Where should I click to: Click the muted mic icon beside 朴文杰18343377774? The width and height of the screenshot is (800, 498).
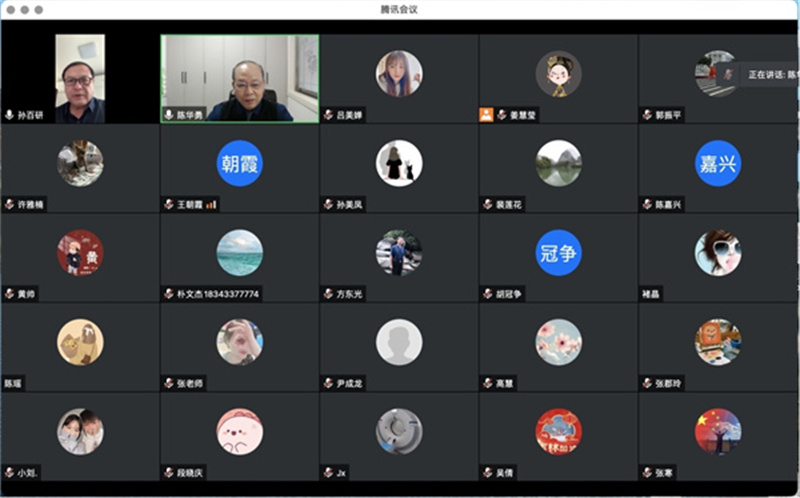[169, 294]
